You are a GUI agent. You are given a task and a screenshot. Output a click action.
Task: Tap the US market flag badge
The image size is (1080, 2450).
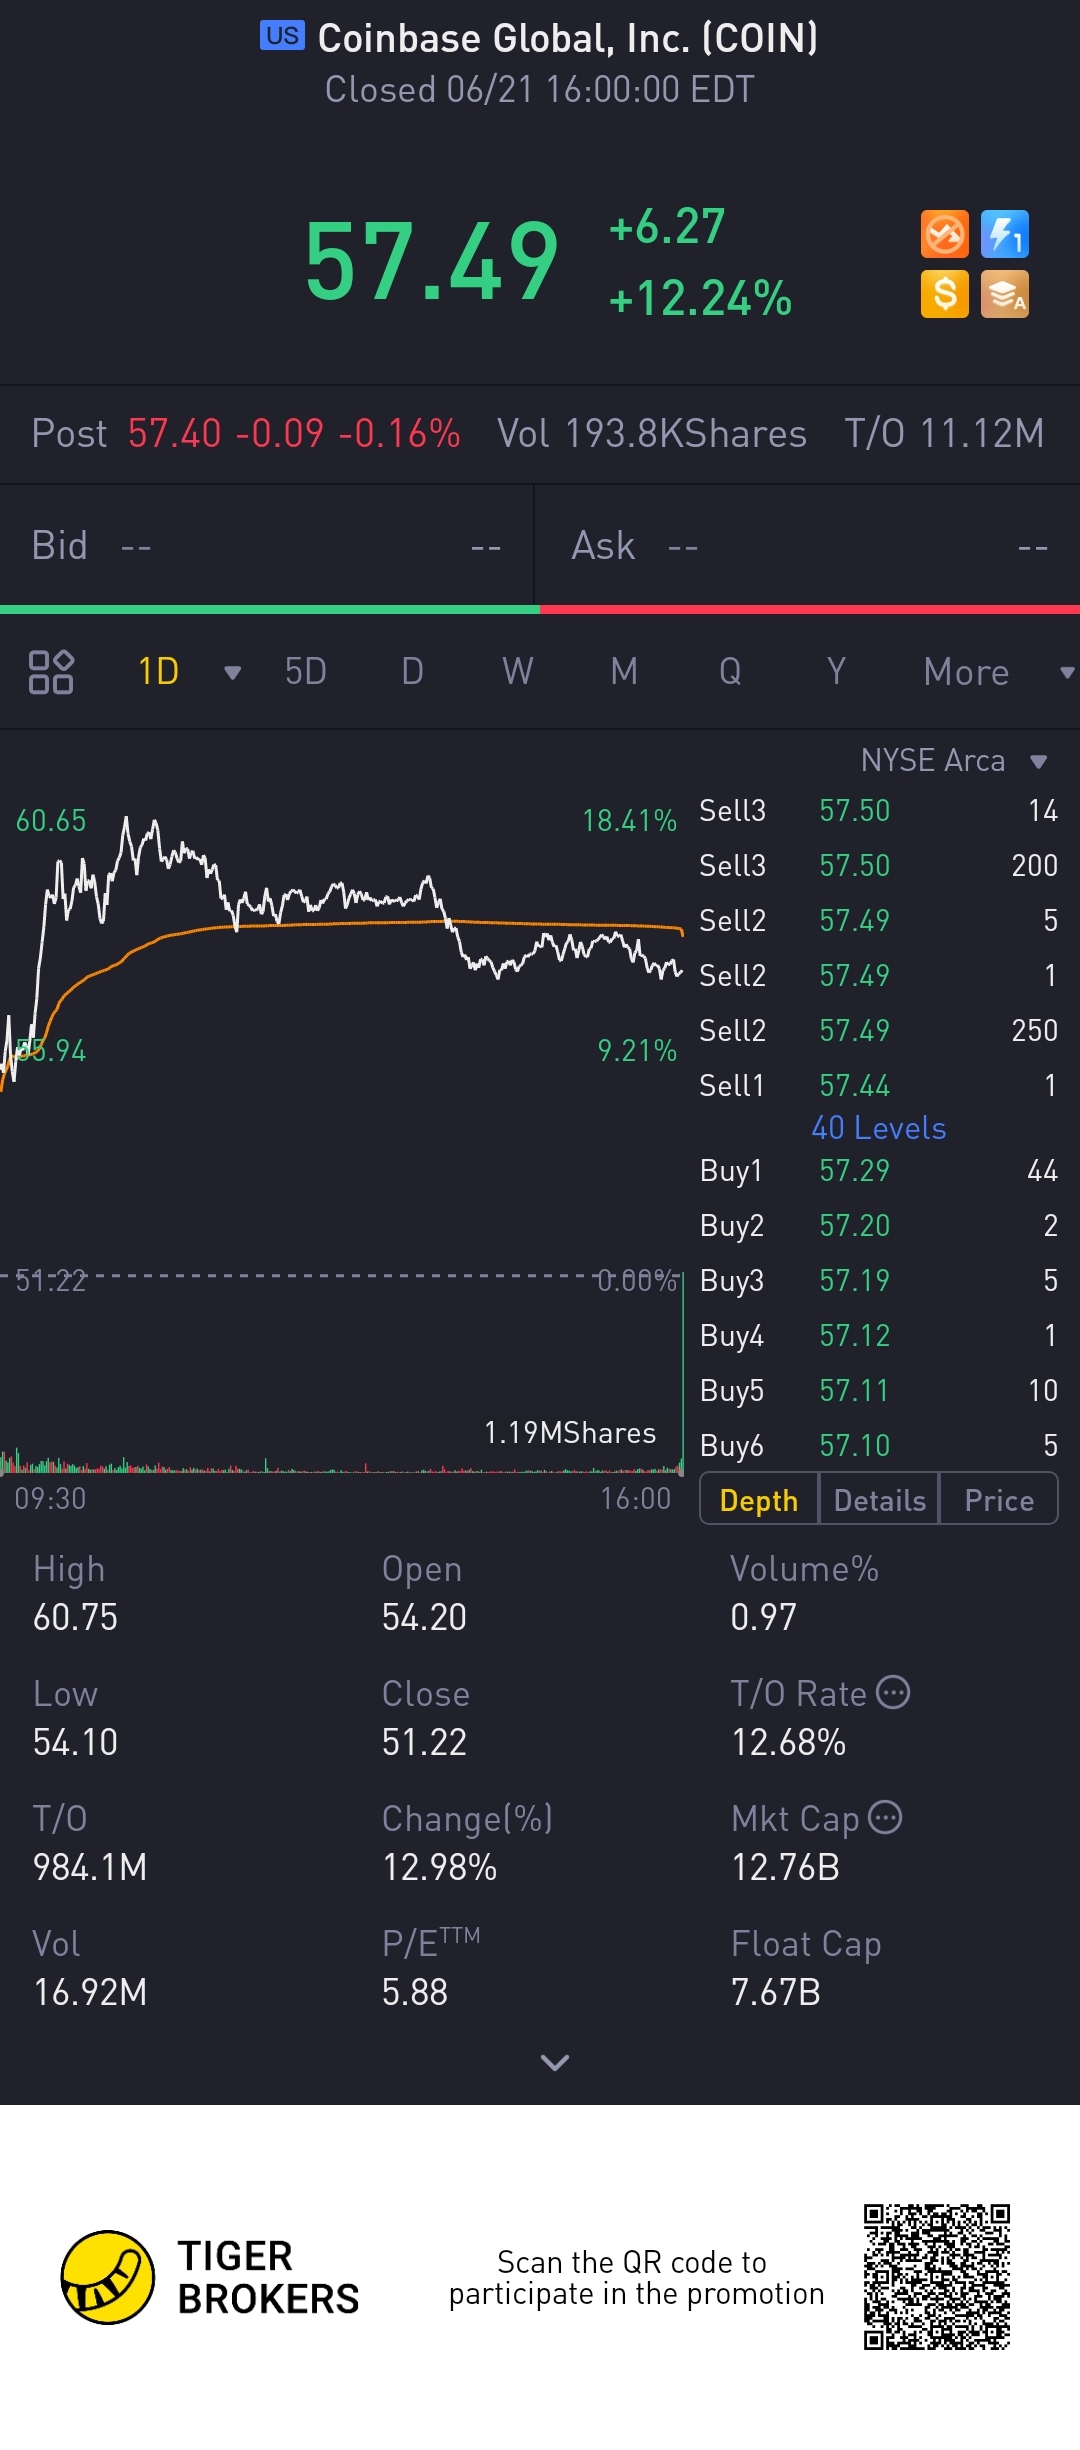coord(282,36)
